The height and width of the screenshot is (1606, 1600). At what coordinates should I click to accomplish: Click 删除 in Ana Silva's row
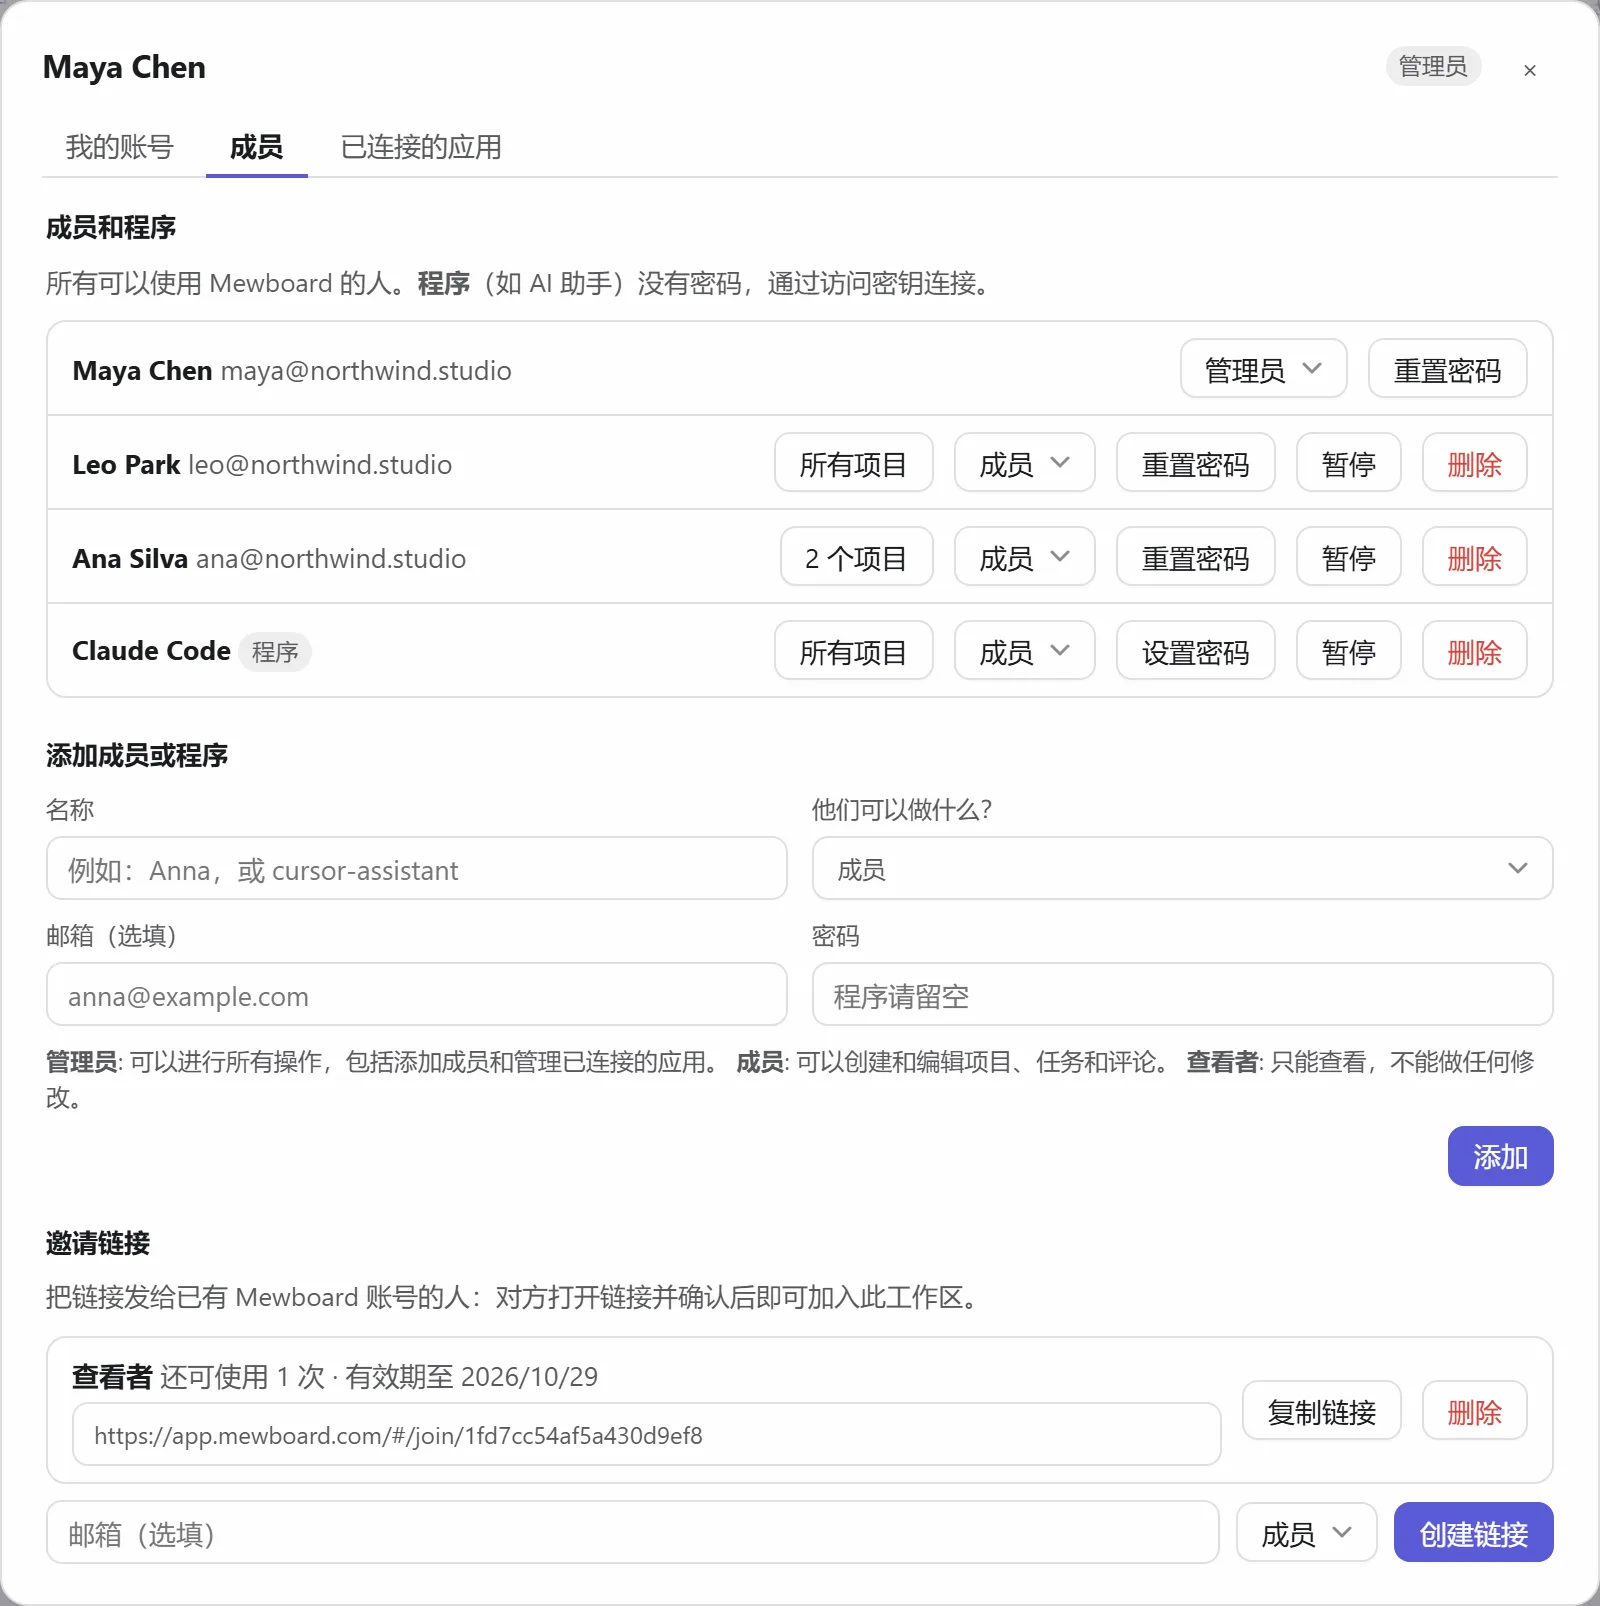point(1474,557)
